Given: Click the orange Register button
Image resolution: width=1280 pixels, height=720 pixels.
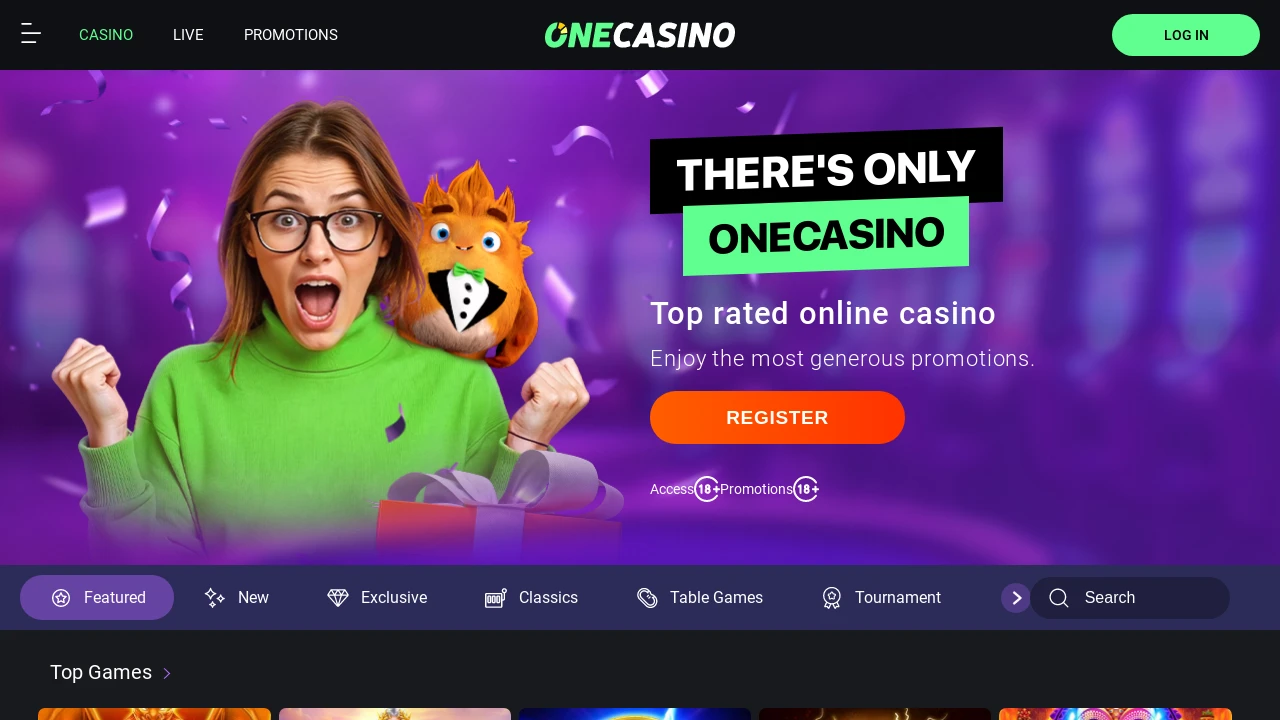Looking at the screenshot, I should pos(777,418).
